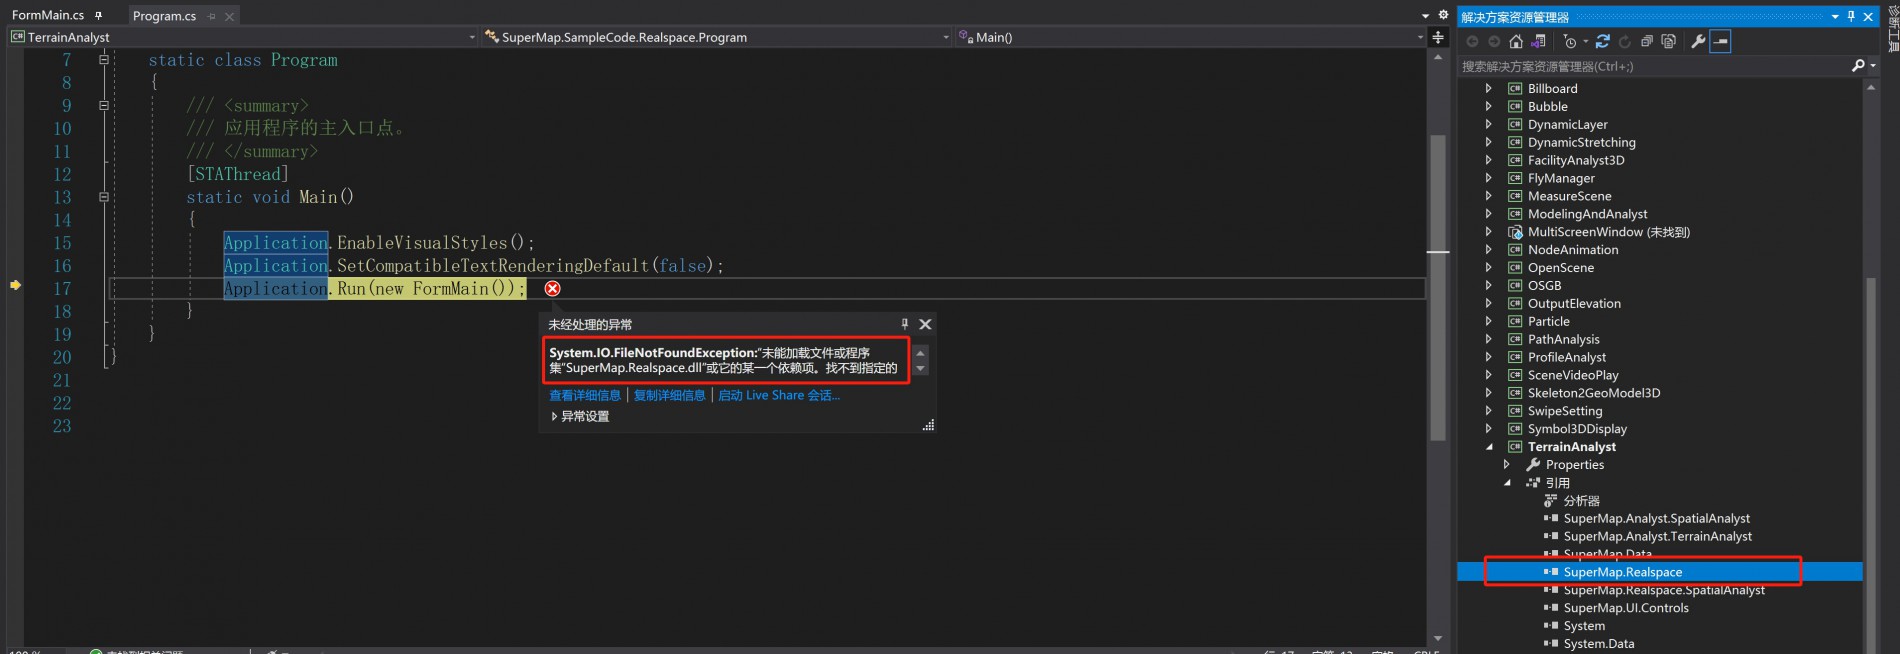Toggle the preview selected items button
Viewport: 1900px width, 654px height.
(1720, 41)
